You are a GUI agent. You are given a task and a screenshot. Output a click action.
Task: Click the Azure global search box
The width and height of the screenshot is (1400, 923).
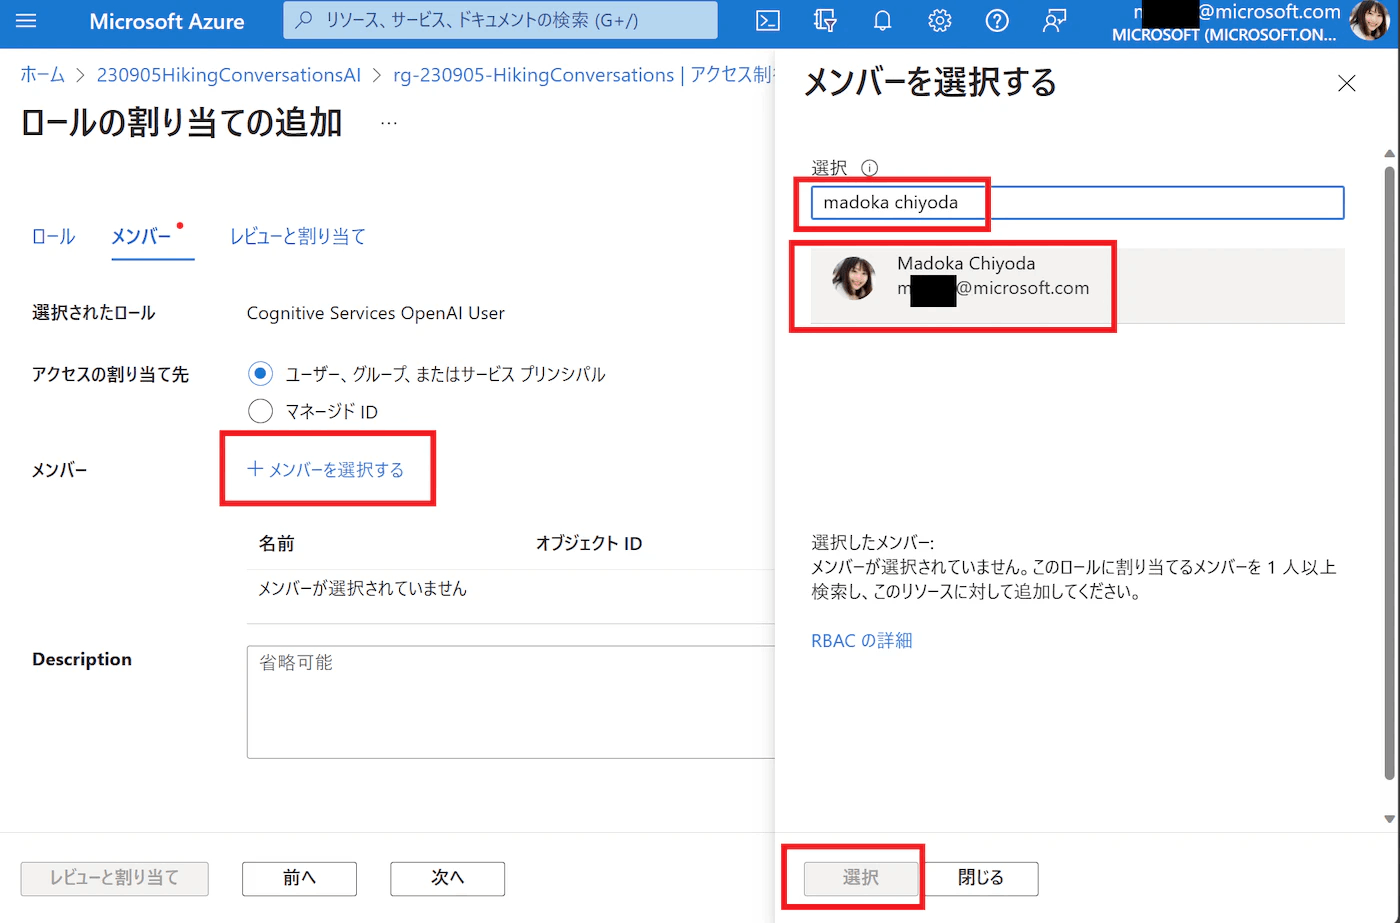tap(500, 20)
